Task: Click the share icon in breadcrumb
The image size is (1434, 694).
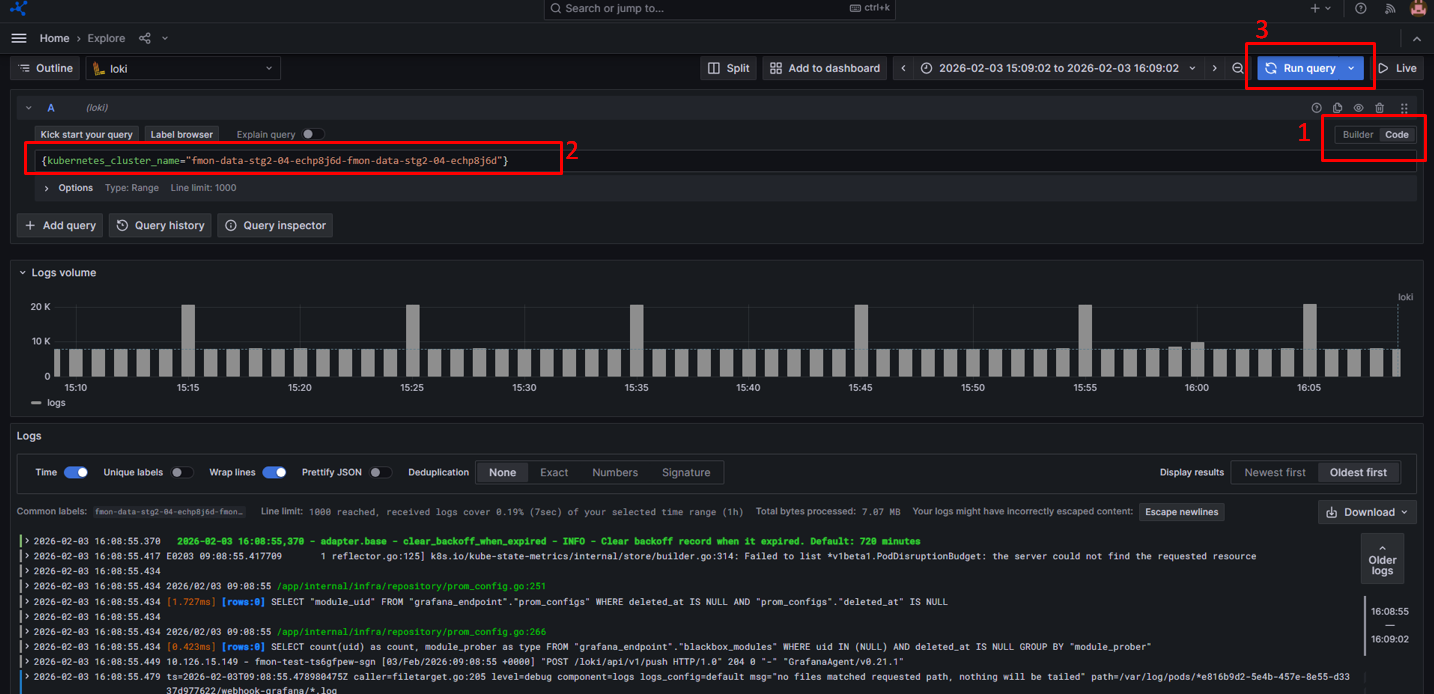Action: [145, 38]
